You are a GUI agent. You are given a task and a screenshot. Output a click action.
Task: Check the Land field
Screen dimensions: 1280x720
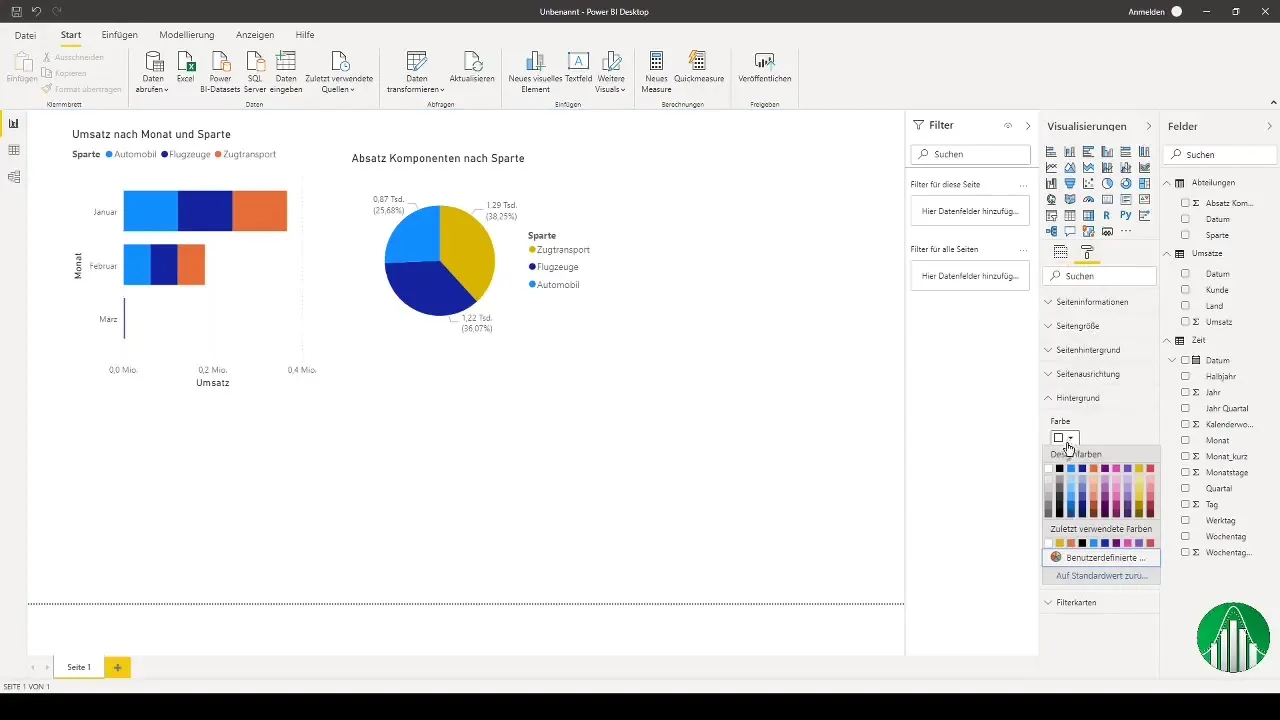pyautogui.click(x=1185, y=306)
